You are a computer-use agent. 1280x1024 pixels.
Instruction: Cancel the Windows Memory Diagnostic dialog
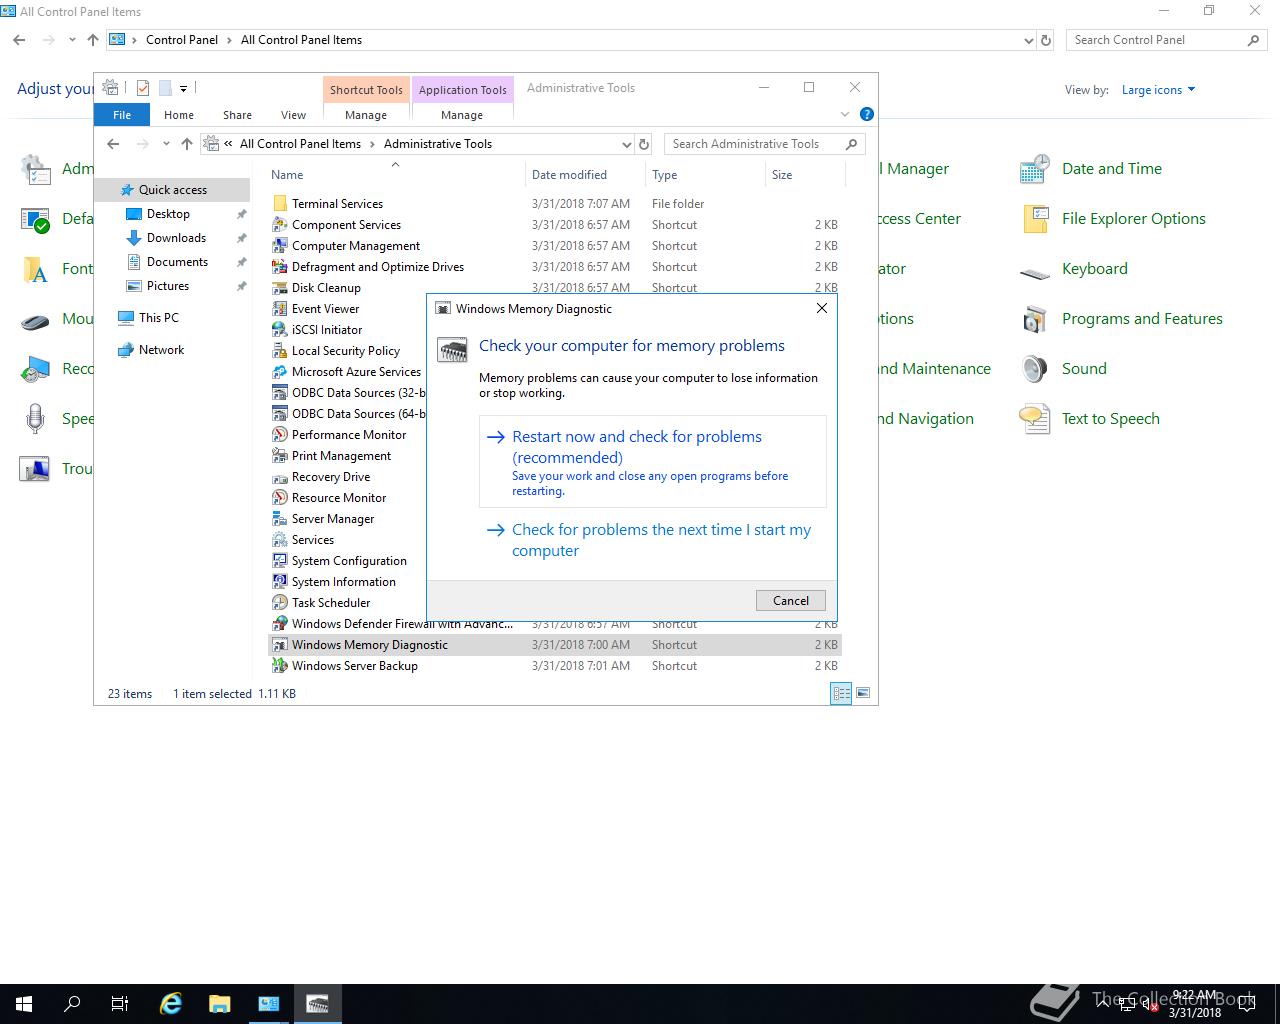(x=791, y=600)
